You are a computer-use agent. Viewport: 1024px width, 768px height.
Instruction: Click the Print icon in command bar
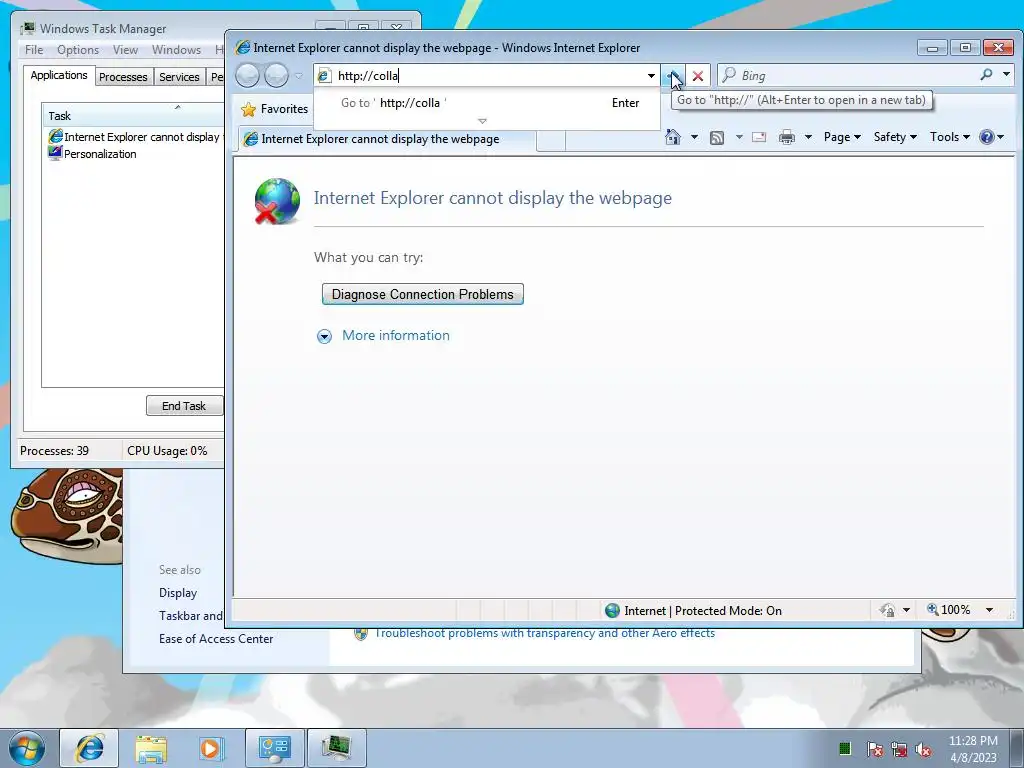pos(787,137)
